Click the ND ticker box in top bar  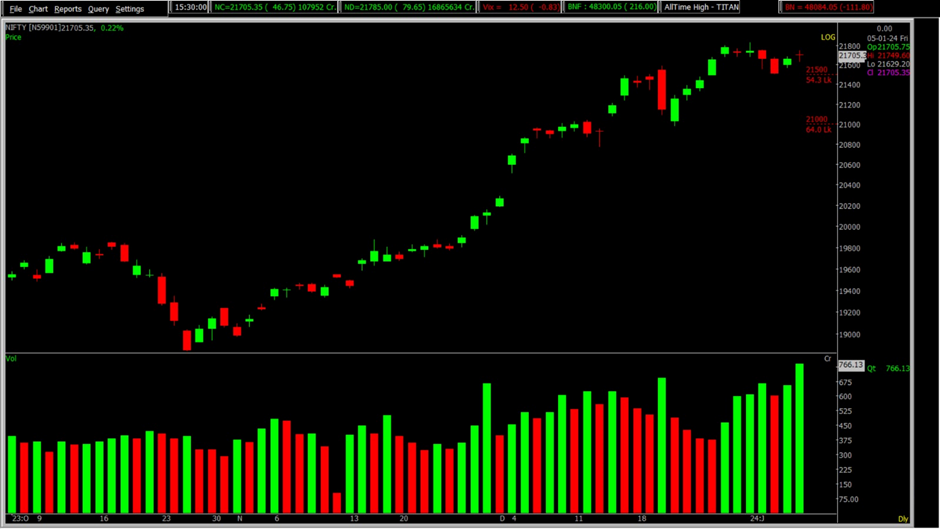[408, 7]
